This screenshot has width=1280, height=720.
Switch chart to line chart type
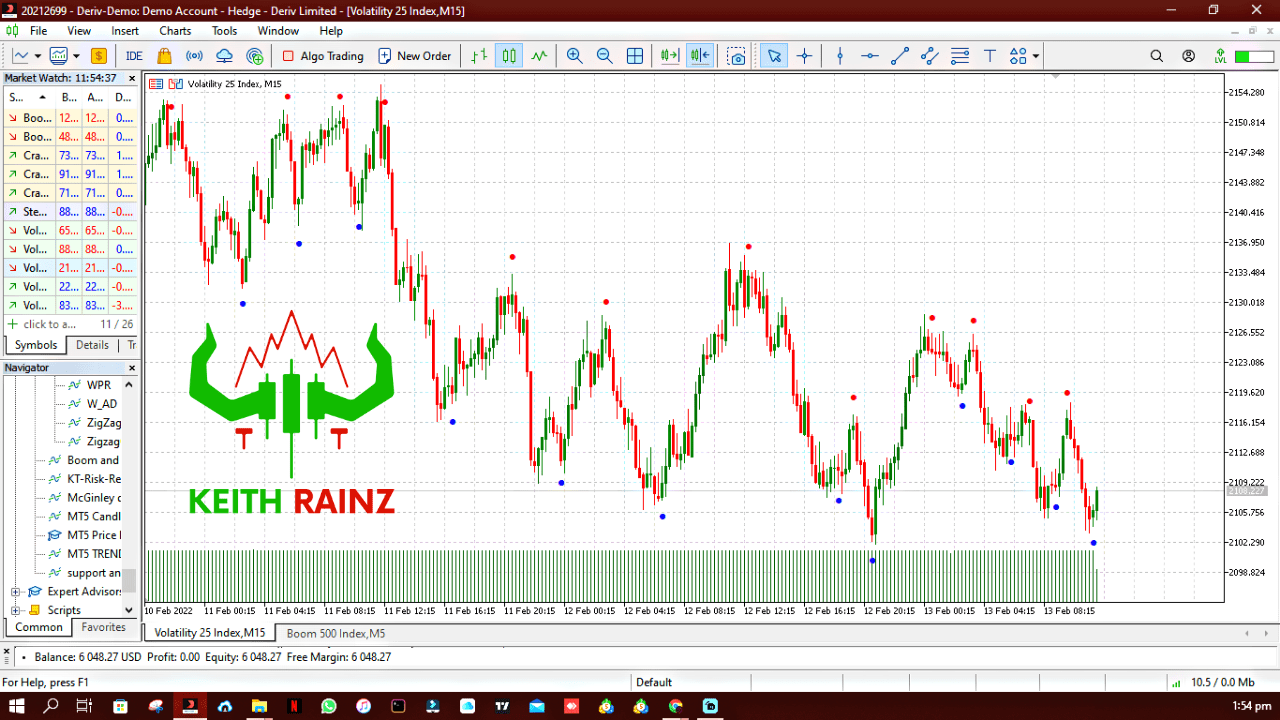pyautogui.click(x=540, y=56)
